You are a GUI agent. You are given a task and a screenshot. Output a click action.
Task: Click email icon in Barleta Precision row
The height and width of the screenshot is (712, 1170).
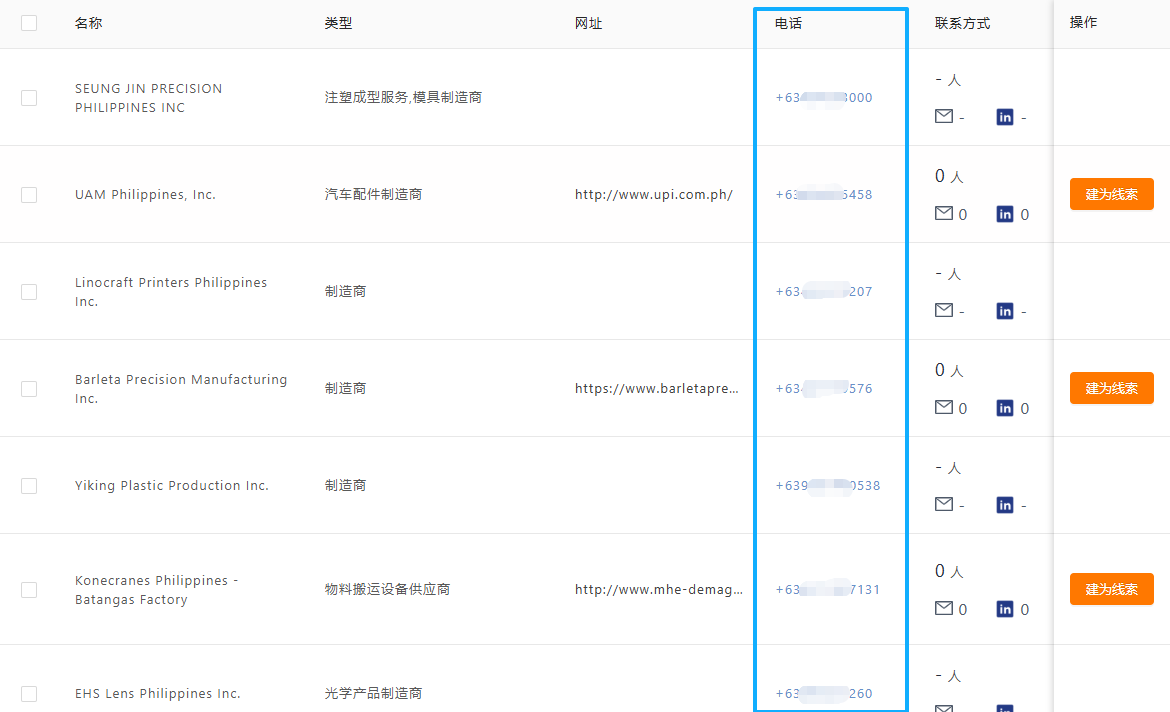[x=944, y=407]
